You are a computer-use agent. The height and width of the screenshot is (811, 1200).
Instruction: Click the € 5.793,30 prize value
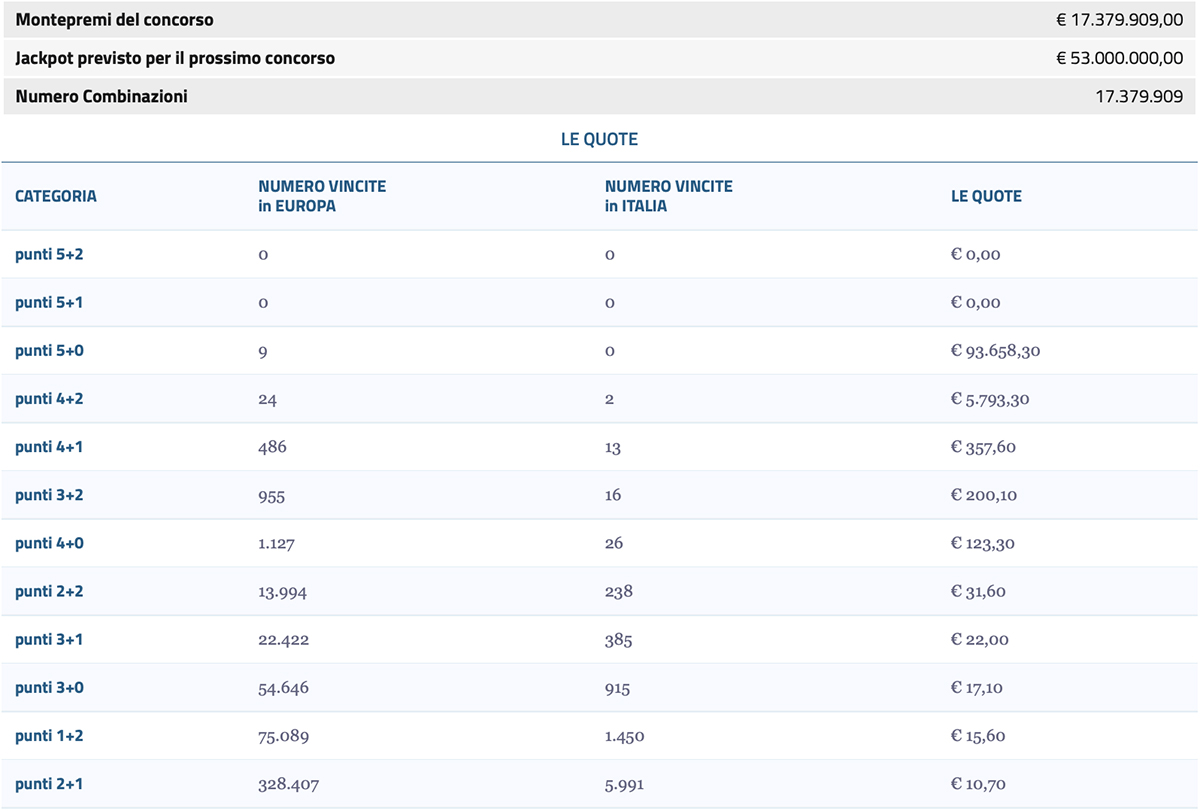click(989, 399)
